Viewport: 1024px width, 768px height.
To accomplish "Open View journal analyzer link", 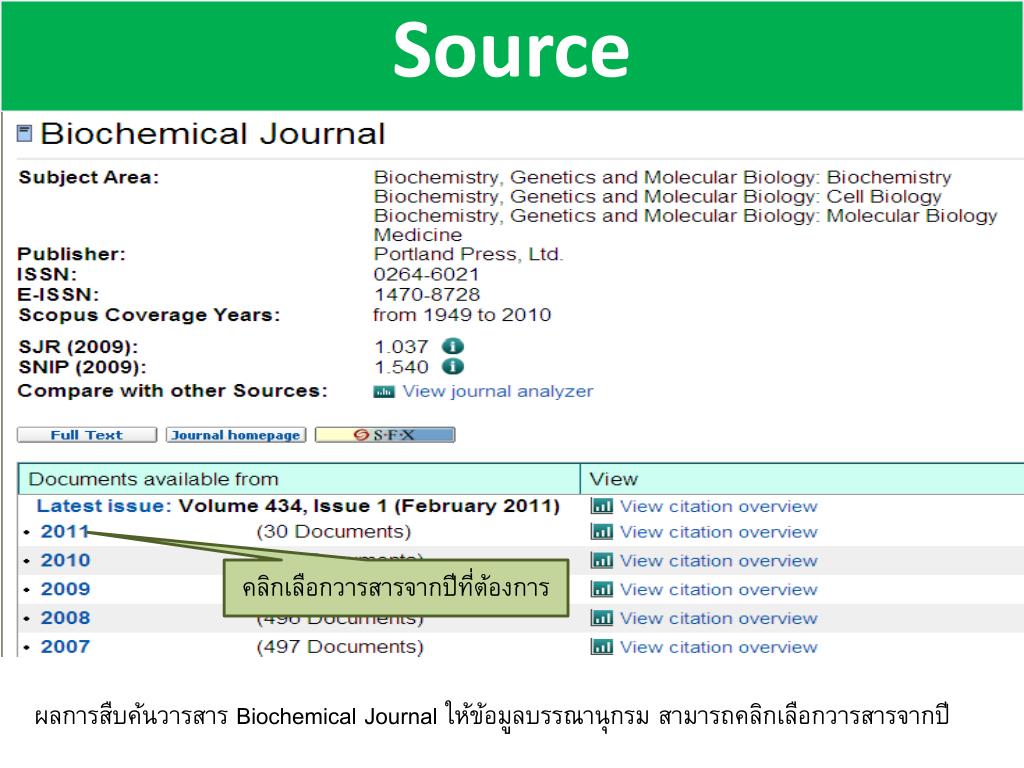I will pos(498,391).
